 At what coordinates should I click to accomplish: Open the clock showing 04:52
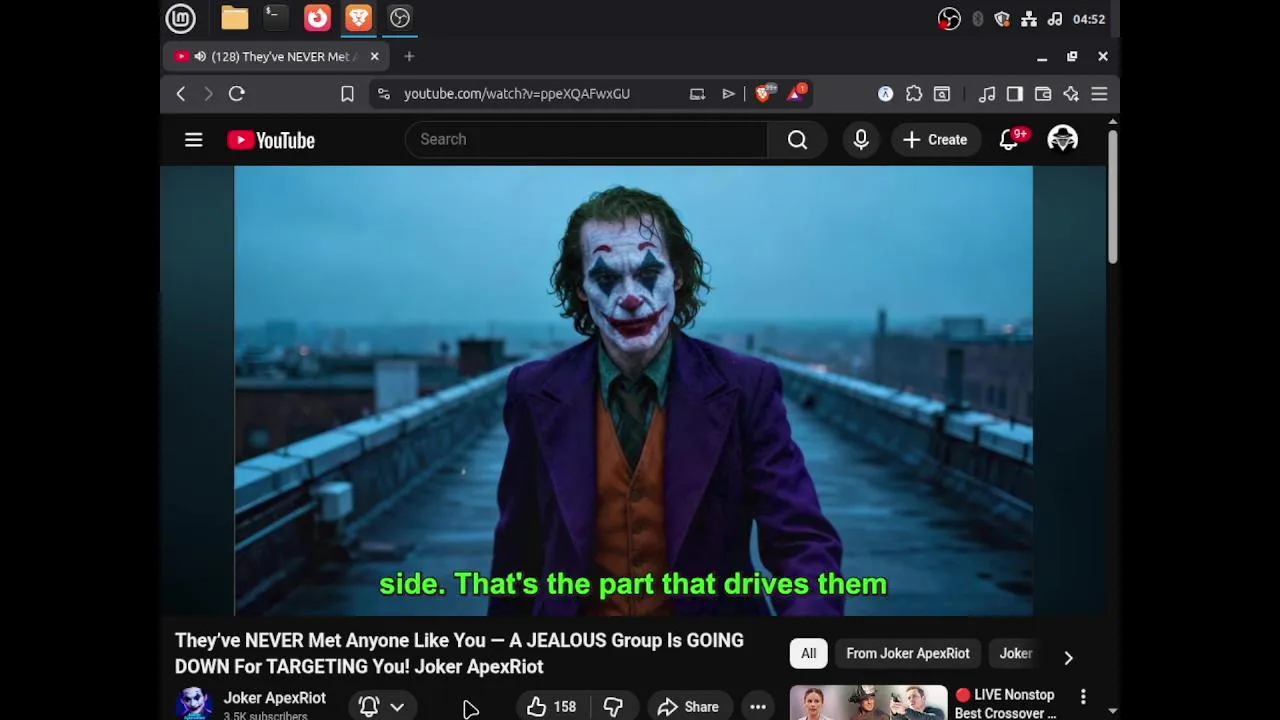1088,19
